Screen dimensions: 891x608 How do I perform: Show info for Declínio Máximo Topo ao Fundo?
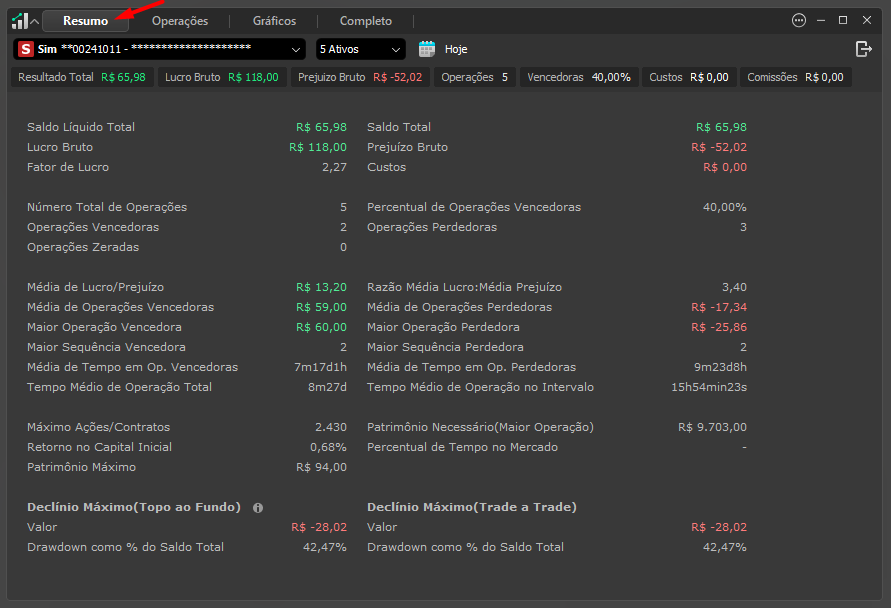[258, 508]
